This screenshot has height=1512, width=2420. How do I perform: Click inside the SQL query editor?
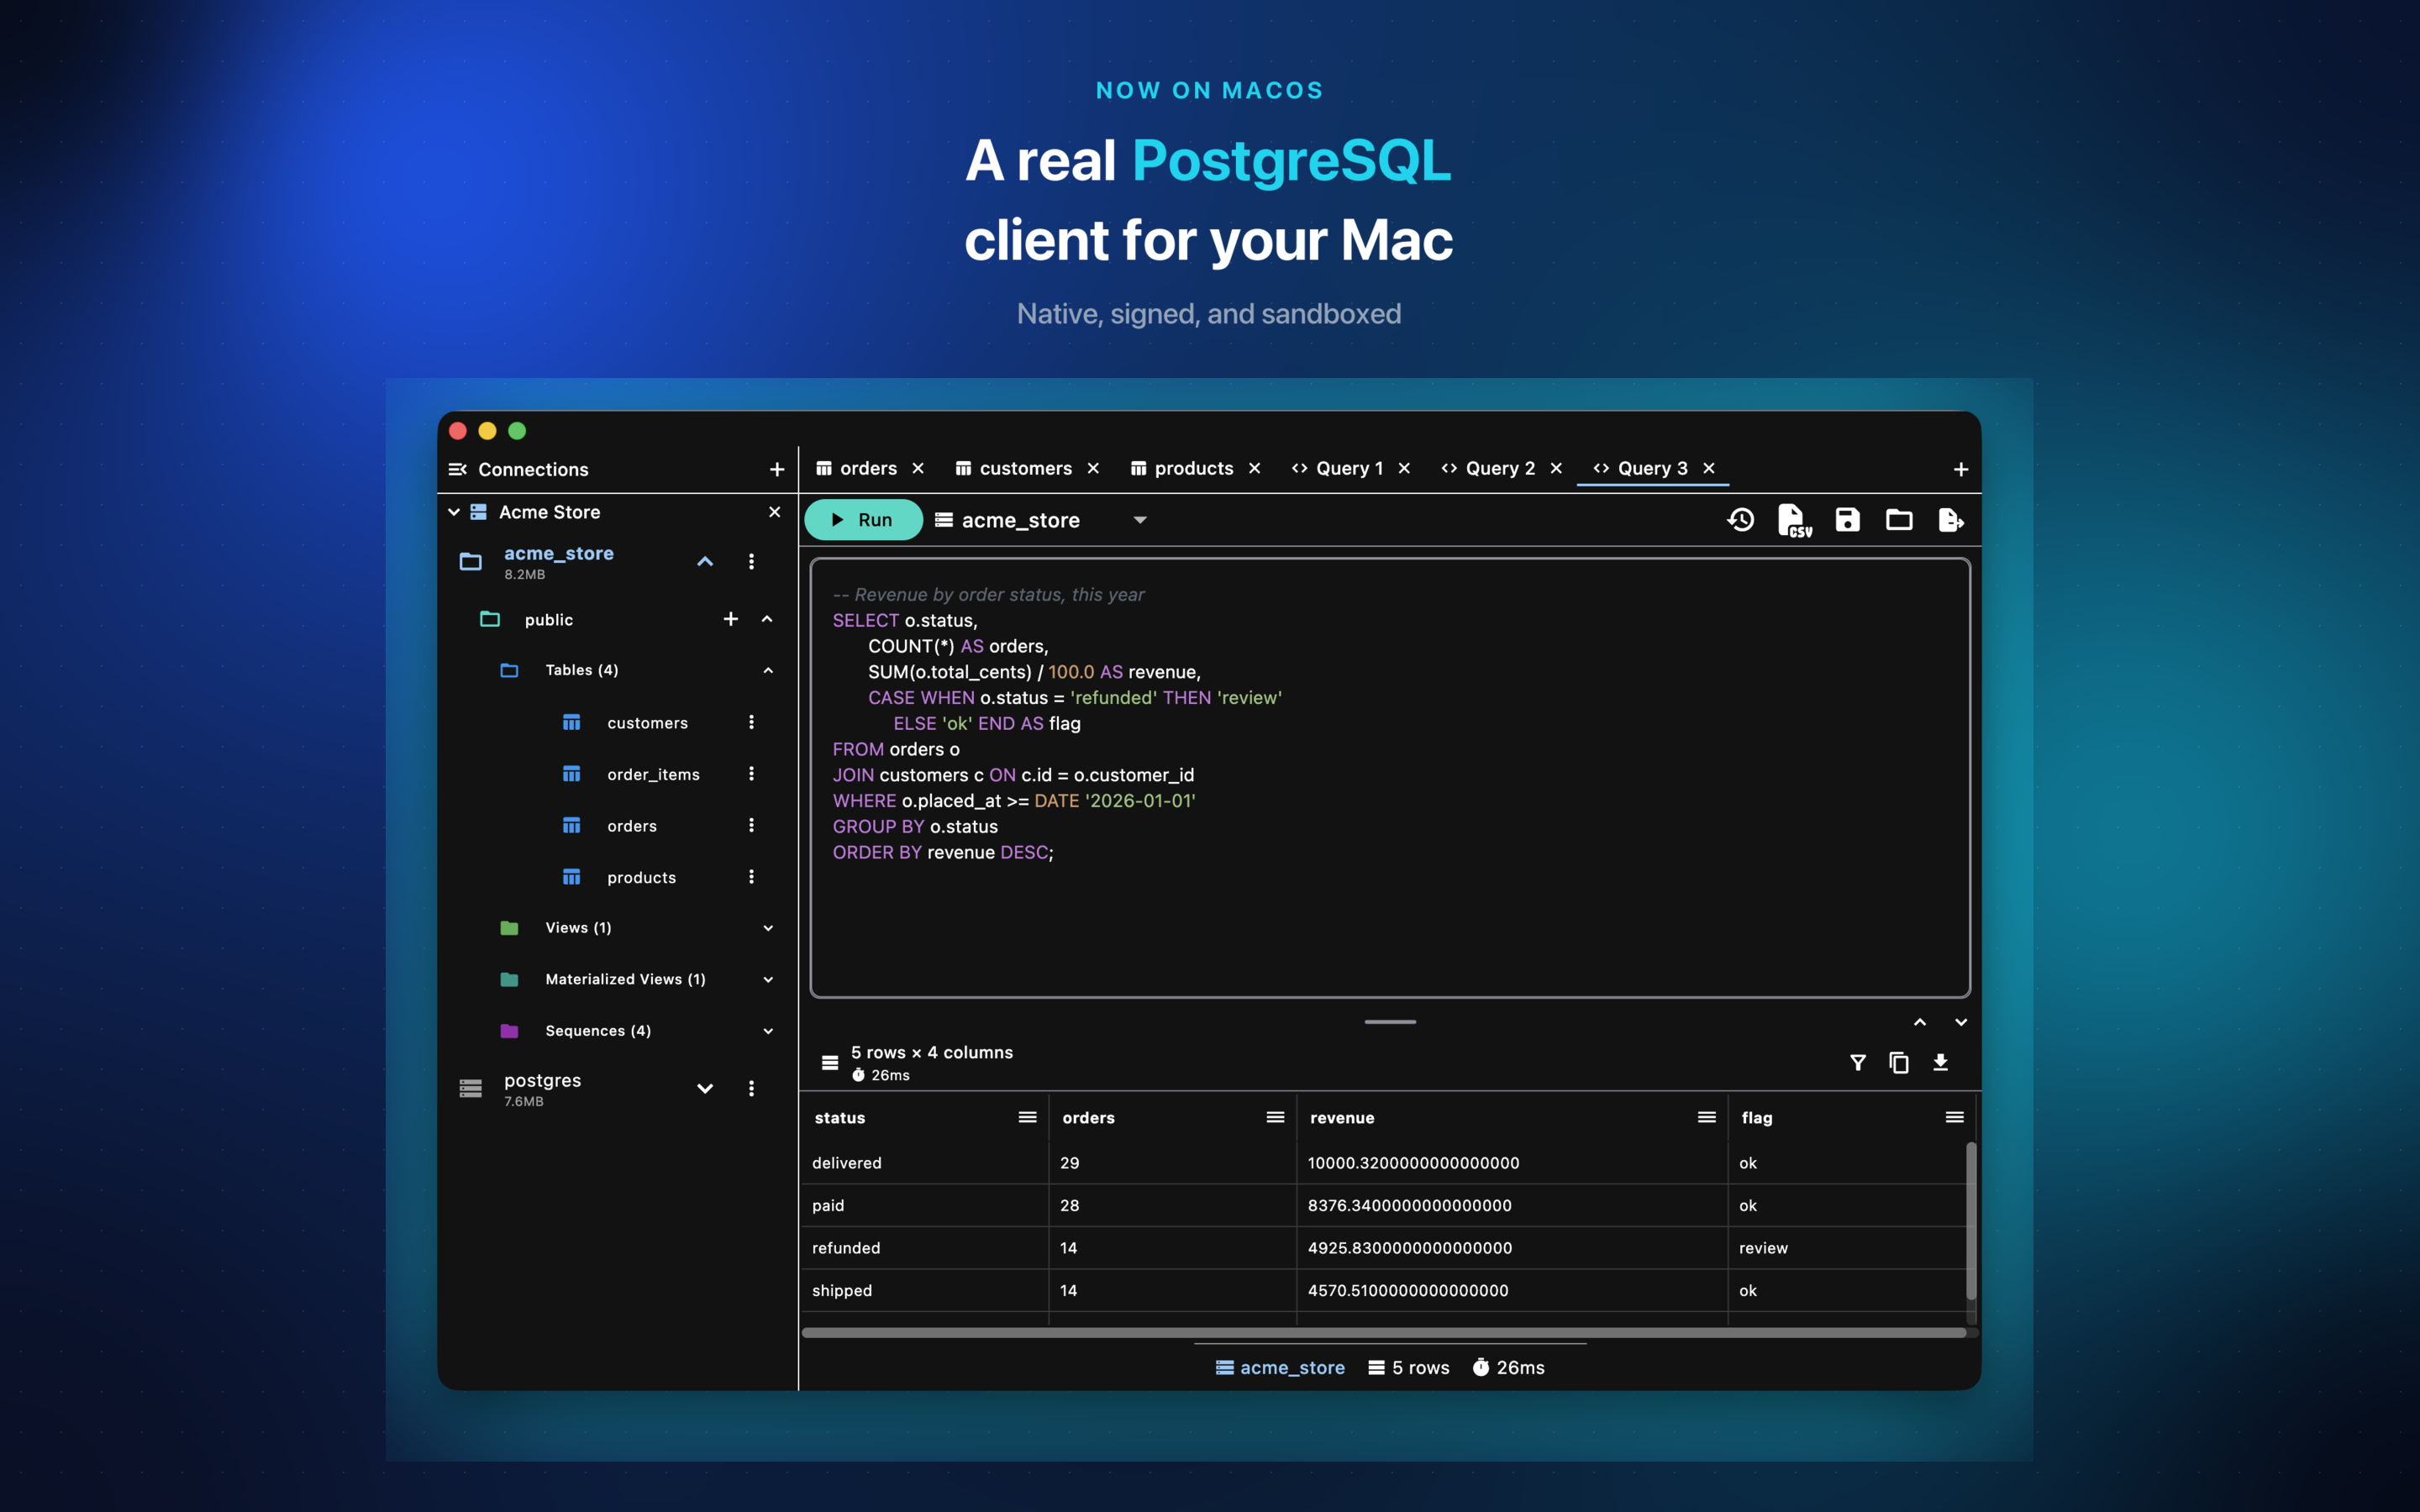tap(1390, 778)
